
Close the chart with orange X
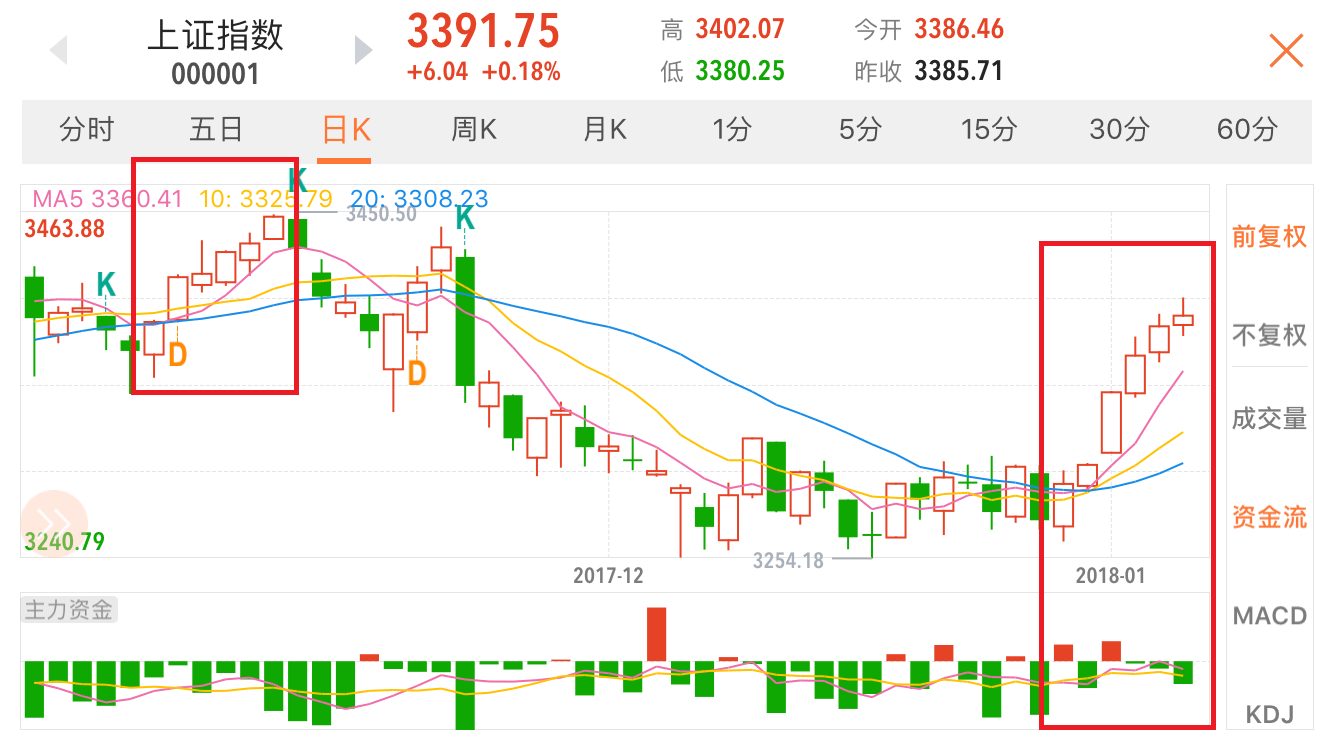pyautogui.click(x=1286, y=50)
